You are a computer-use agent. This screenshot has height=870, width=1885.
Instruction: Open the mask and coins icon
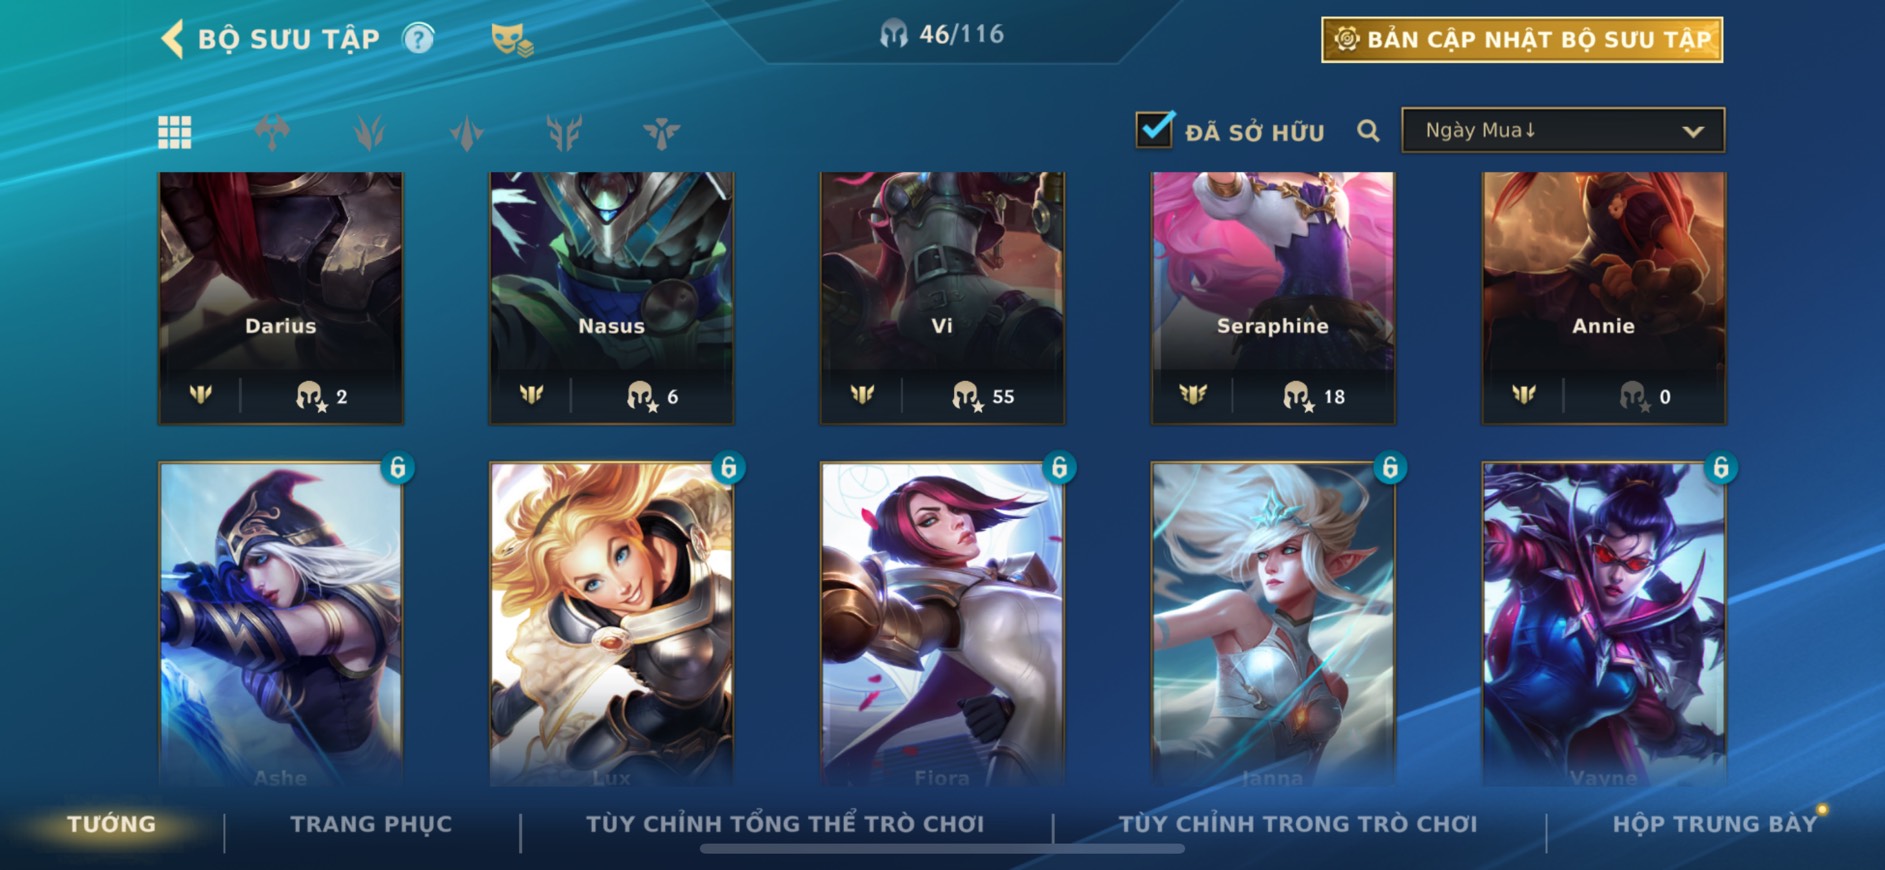point(512,40)
